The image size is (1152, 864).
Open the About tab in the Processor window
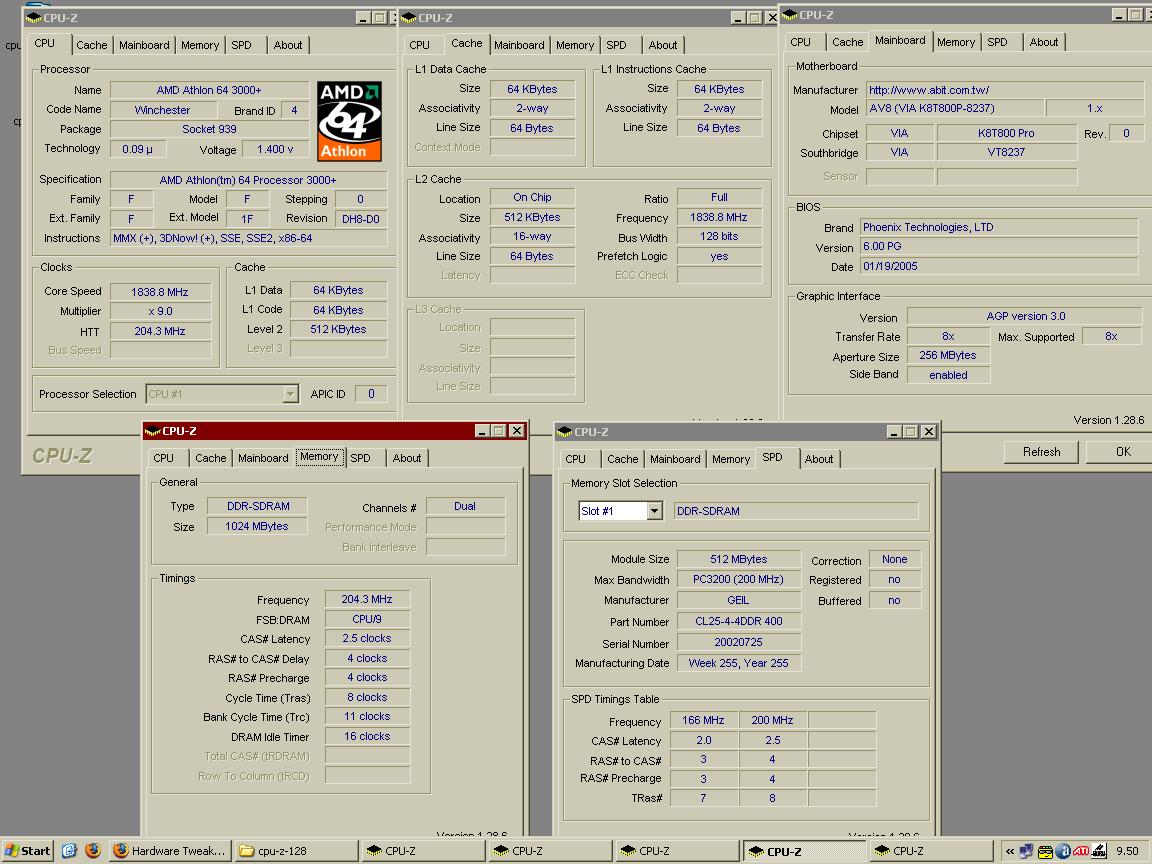(x=288, y=45)
